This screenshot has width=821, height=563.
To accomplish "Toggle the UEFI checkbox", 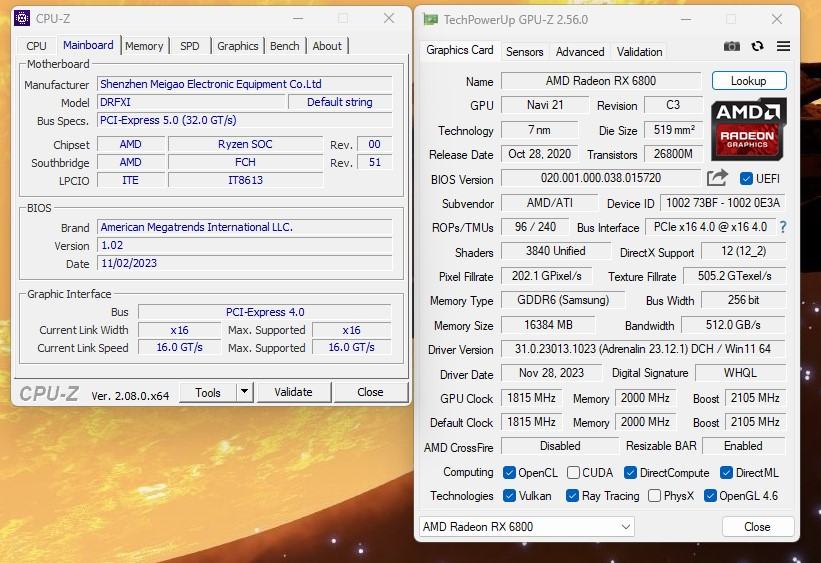I will (746, 179).
